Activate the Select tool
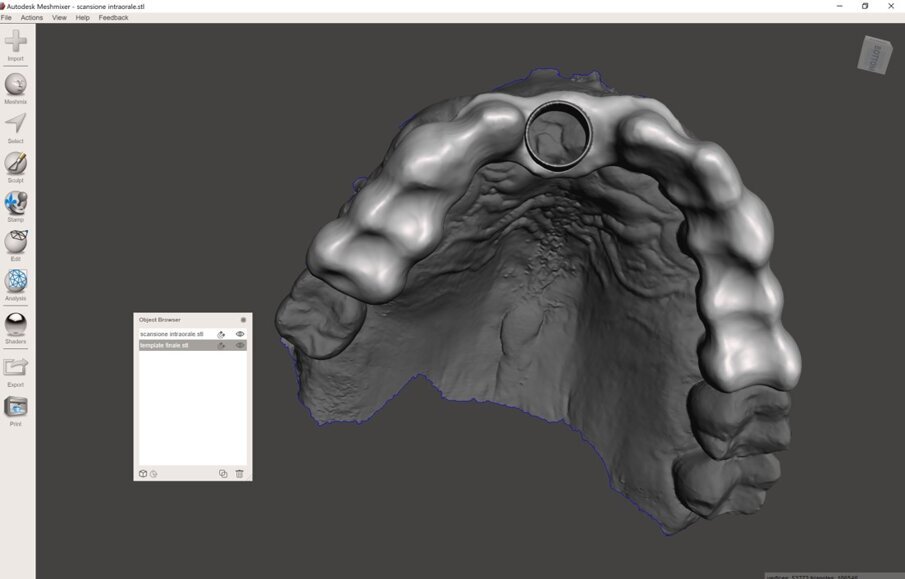The width and height of the screenshot is (905, 579). [x=15, y=124]
